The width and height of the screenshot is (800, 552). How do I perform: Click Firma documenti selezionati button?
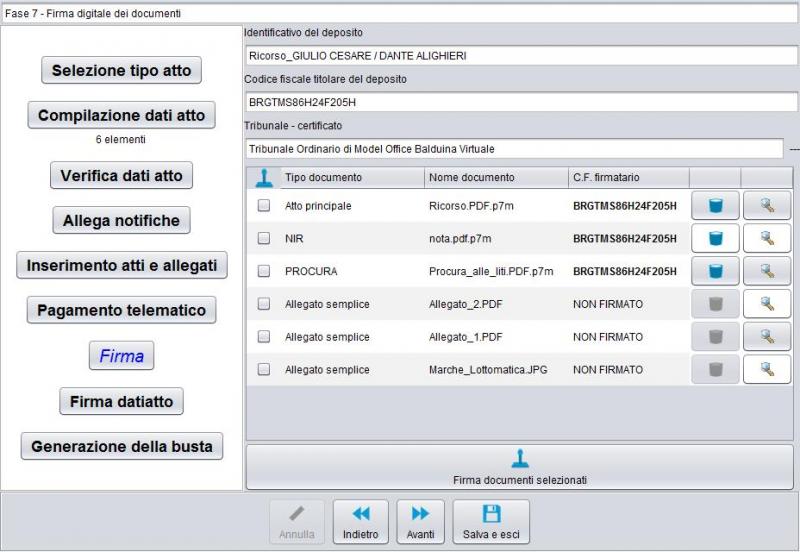pos(520,467)
